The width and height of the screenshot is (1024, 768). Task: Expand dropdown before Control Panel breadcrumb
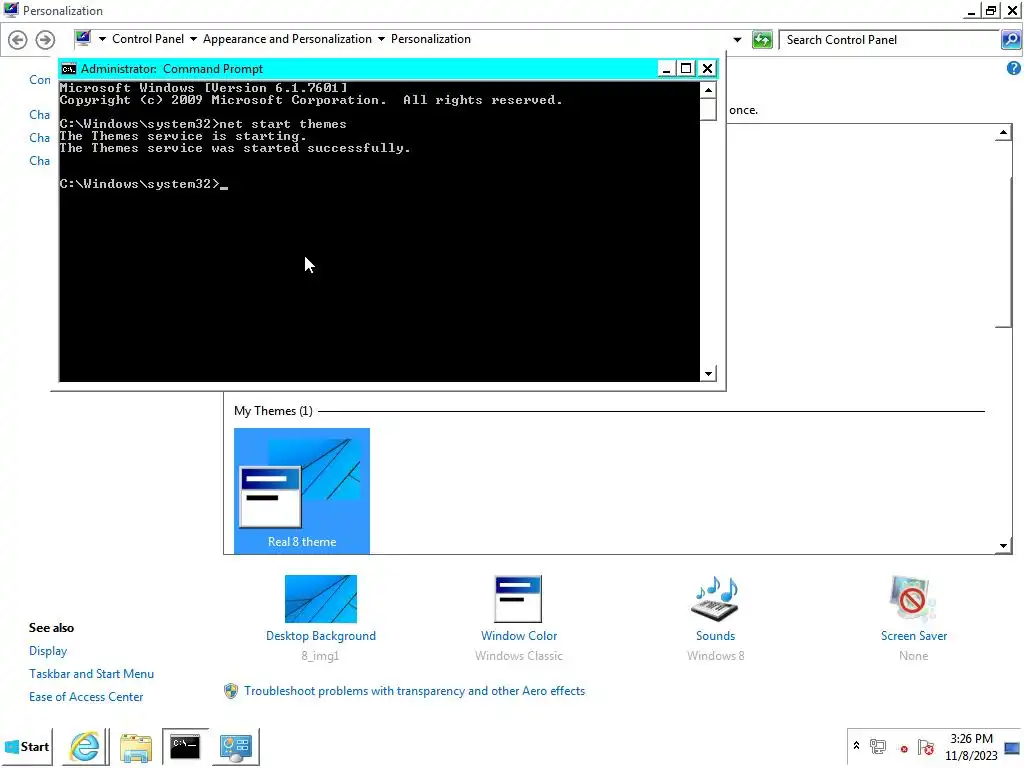[x=103, y=39]
